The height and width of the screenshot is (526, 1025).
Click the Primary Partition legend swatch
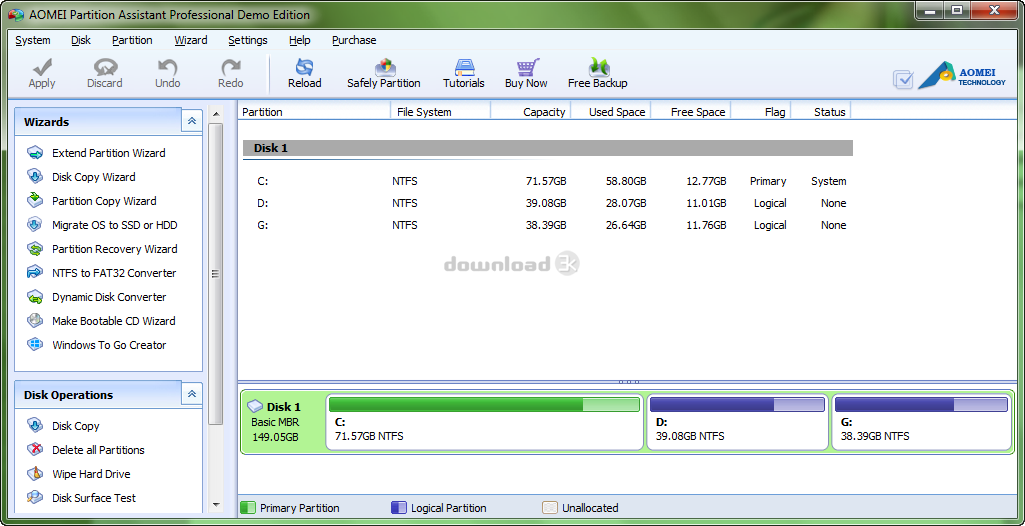(248, 508)
